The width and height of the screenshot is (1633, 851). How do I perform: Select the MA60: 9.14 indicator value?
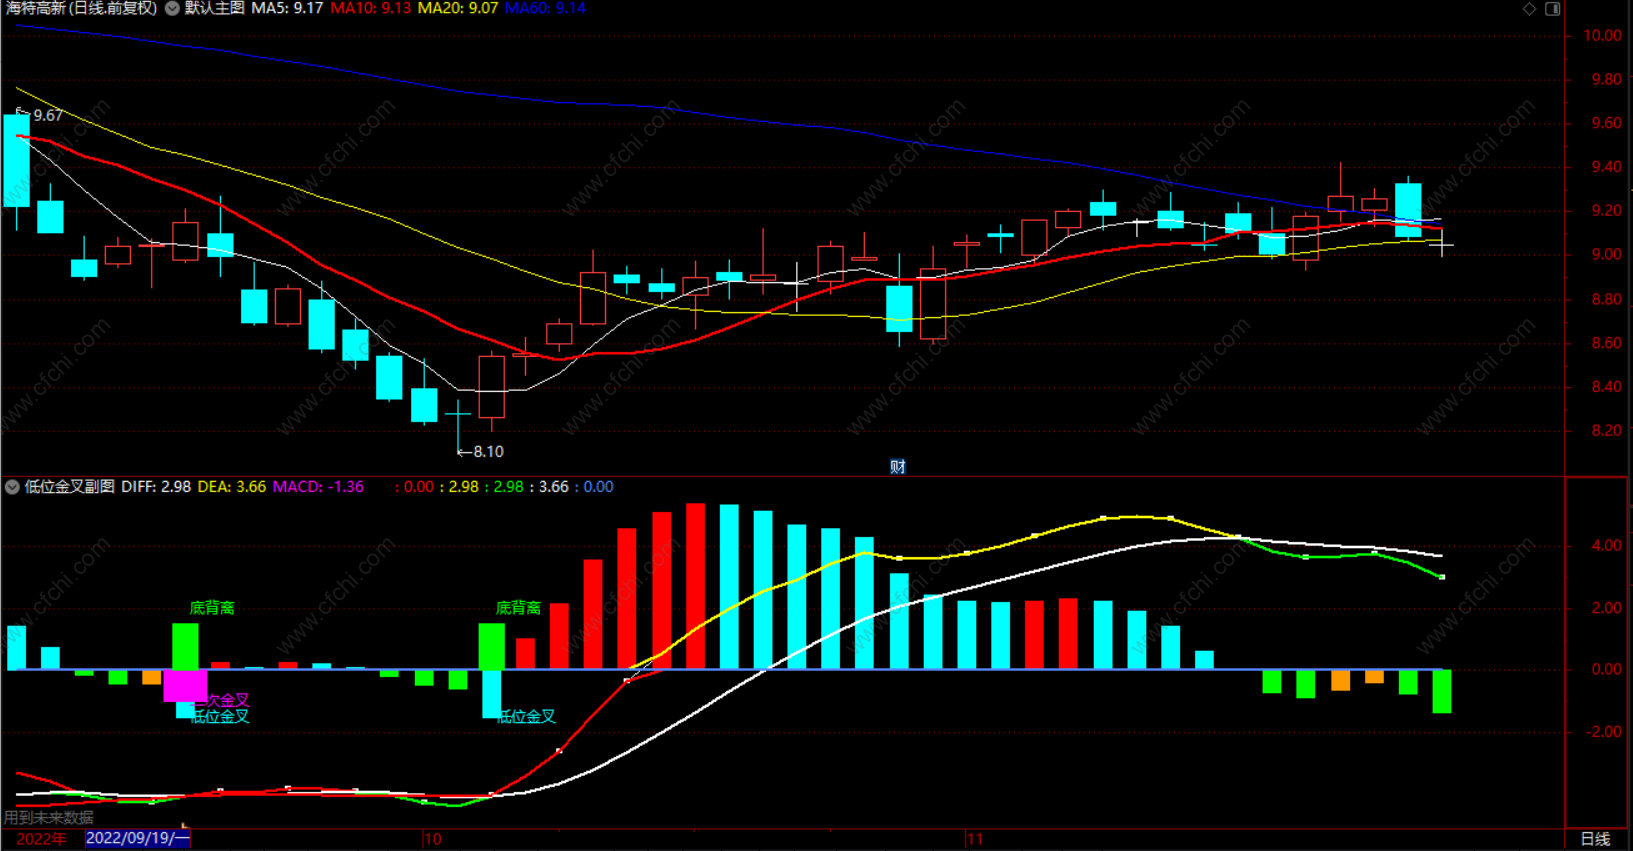click(x=545, y=8)
